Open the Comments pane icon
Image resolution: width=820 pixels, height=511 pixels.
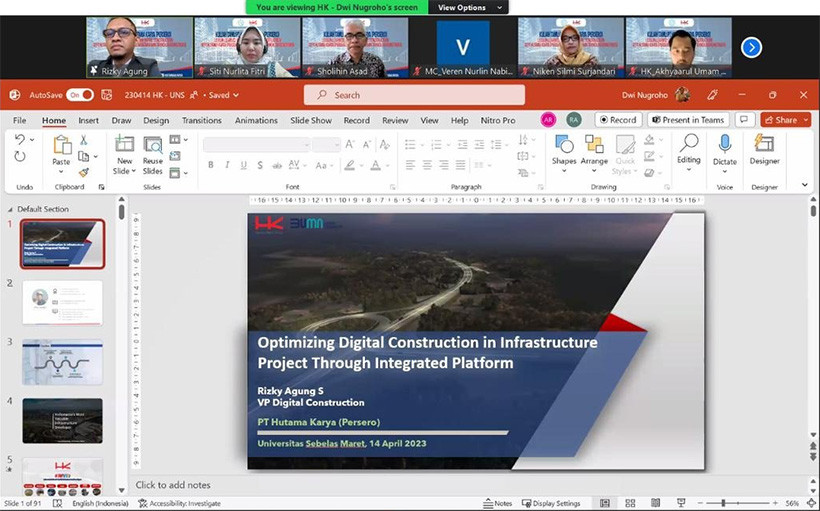(745, 120)
